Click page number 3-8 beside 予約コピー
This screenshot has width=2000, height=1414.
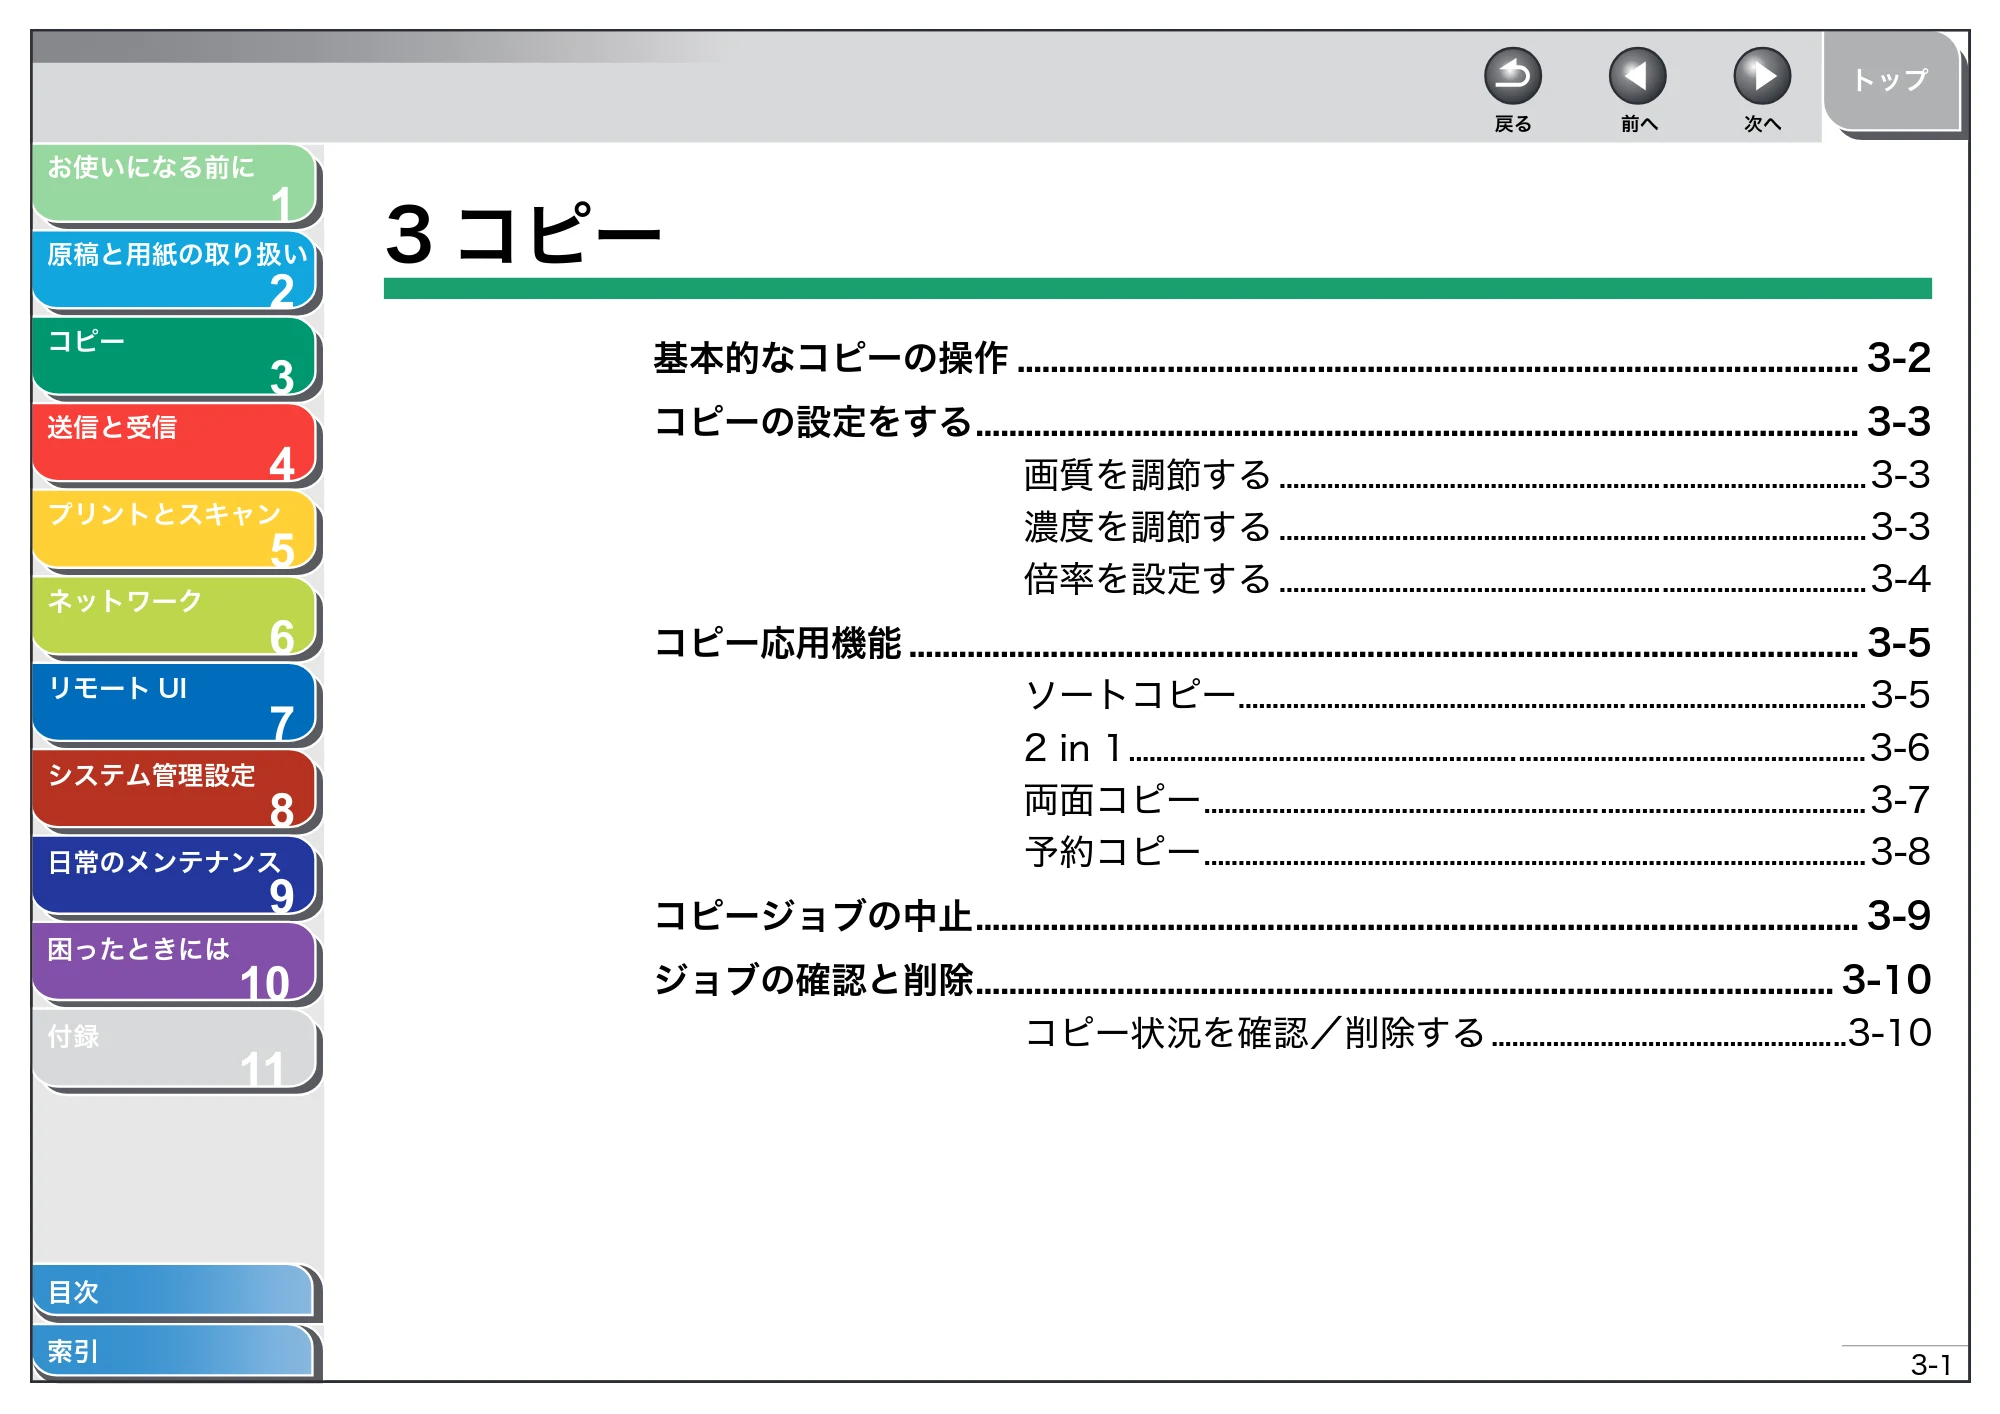[1900, 852]
